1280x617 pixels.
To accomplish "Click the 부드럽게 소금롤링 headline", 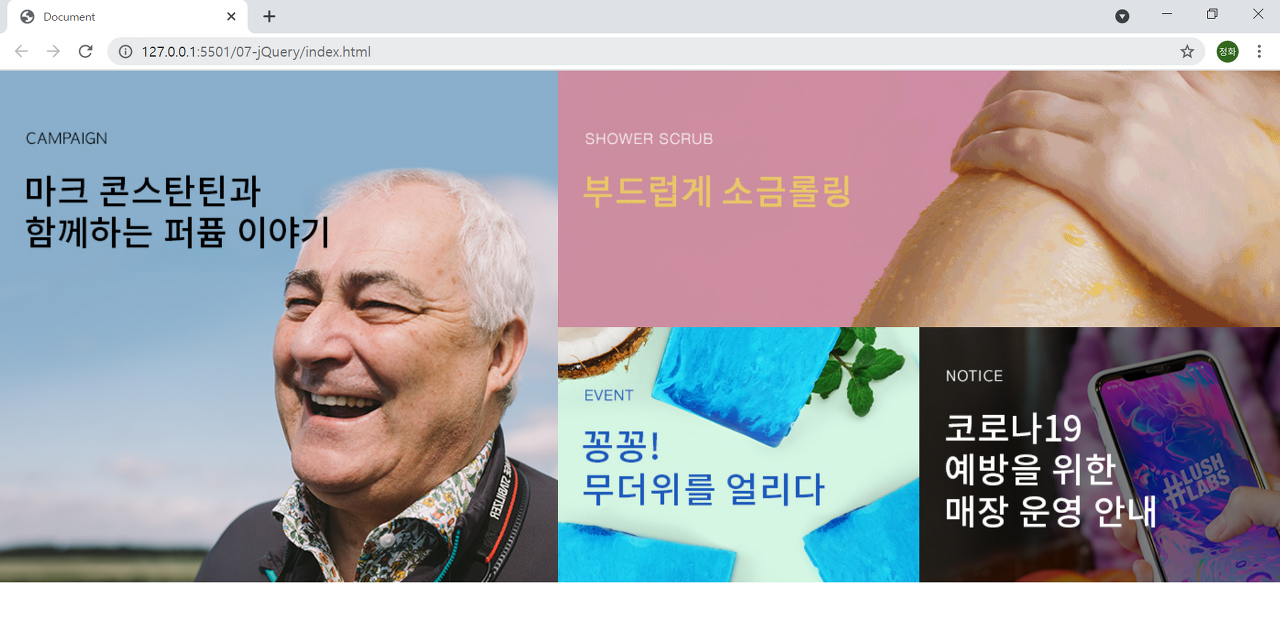I will click(x=717, y=190).
